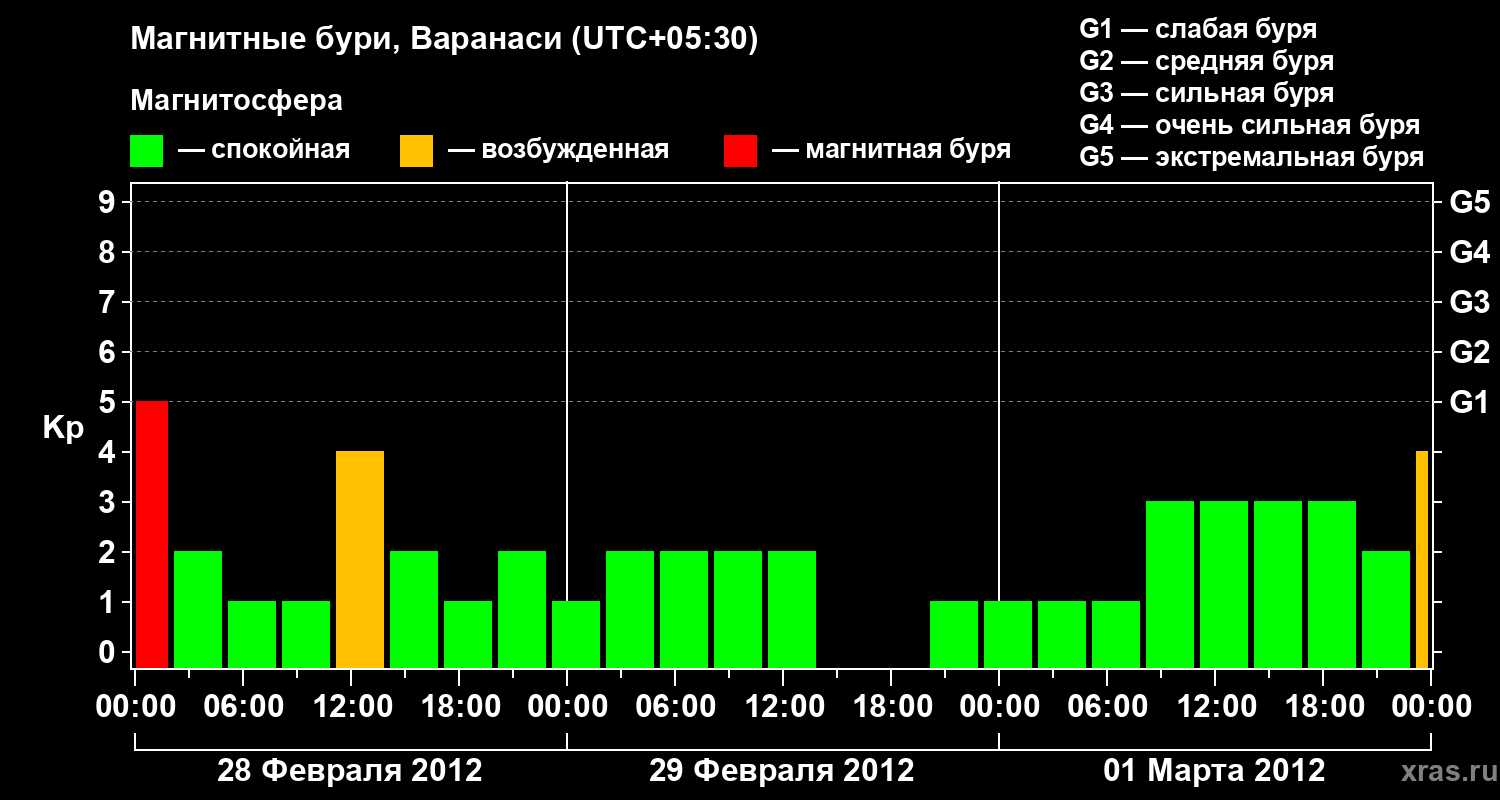
Task: Click the red 'магнитная буря' legend swatch
Action: 741,151
